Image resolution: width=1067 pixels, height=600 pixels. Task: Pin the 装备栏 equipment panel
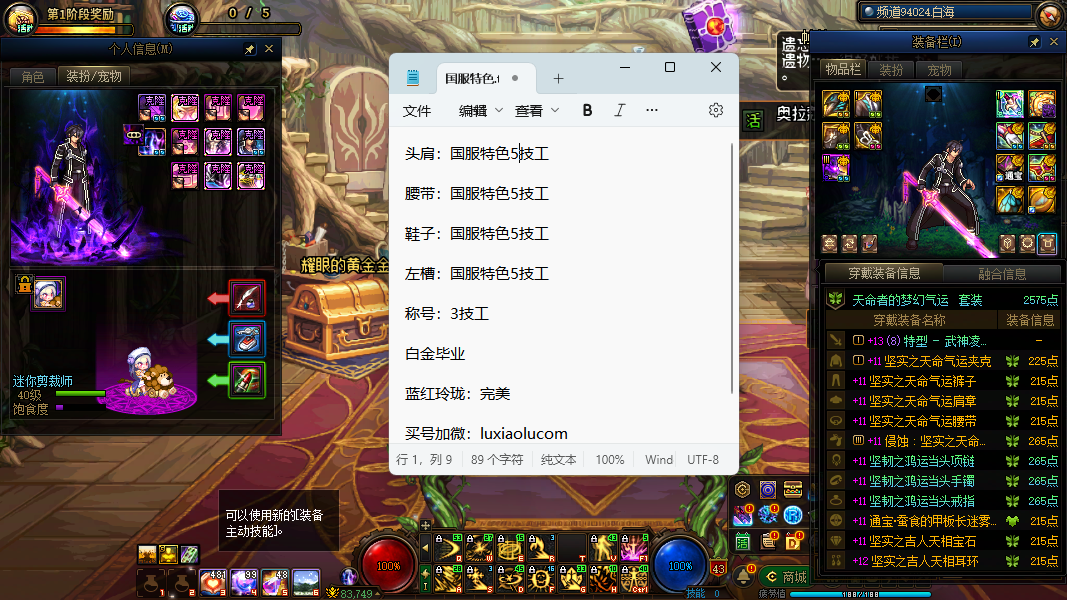click(x=1034, y=42)
